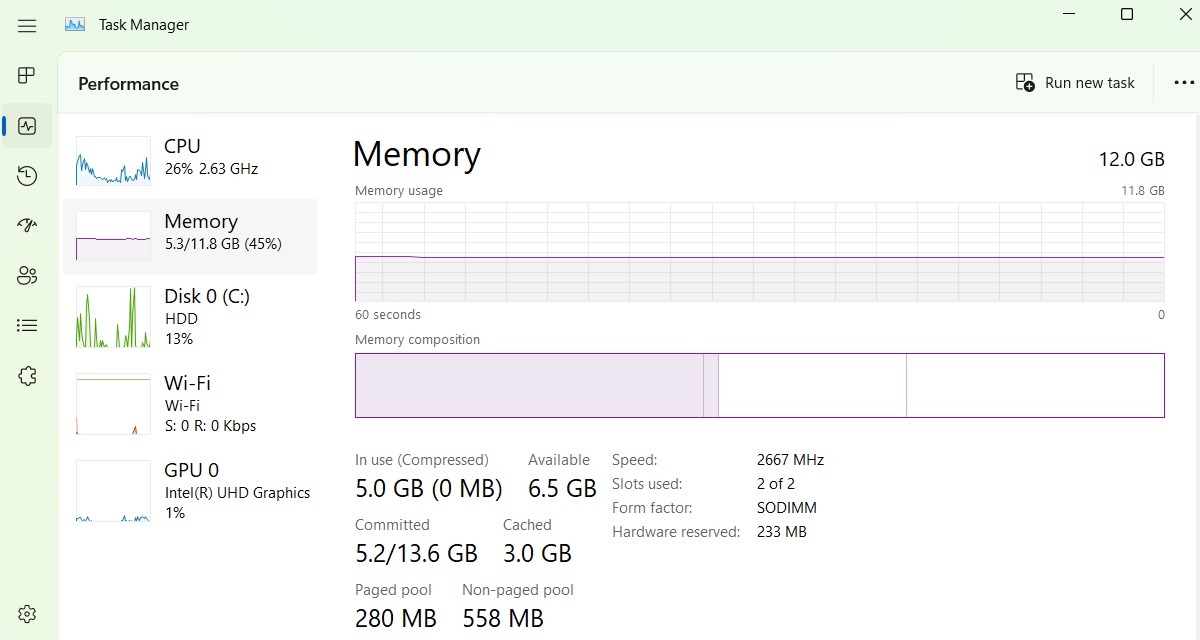Image resolution: width=1200 pixels, height=640 pixels.
Task: Select the Performance icon in sidebar
Action: point(26,125)
